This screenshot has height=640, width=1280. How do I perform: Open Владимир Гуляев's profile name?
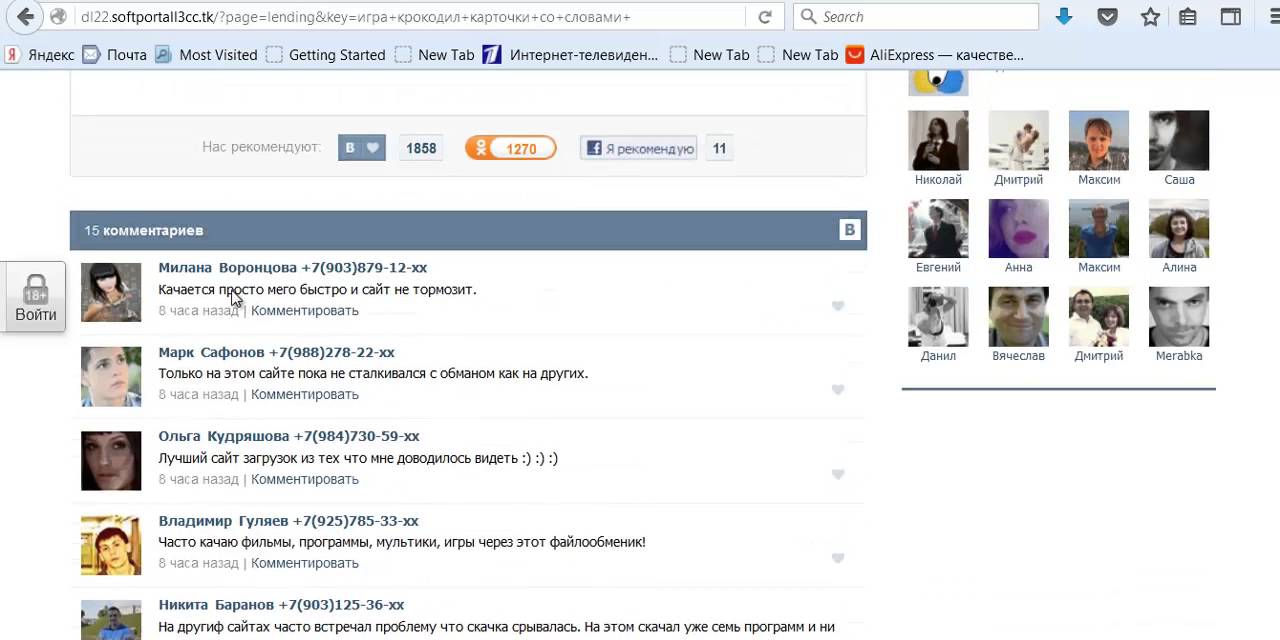223,521
